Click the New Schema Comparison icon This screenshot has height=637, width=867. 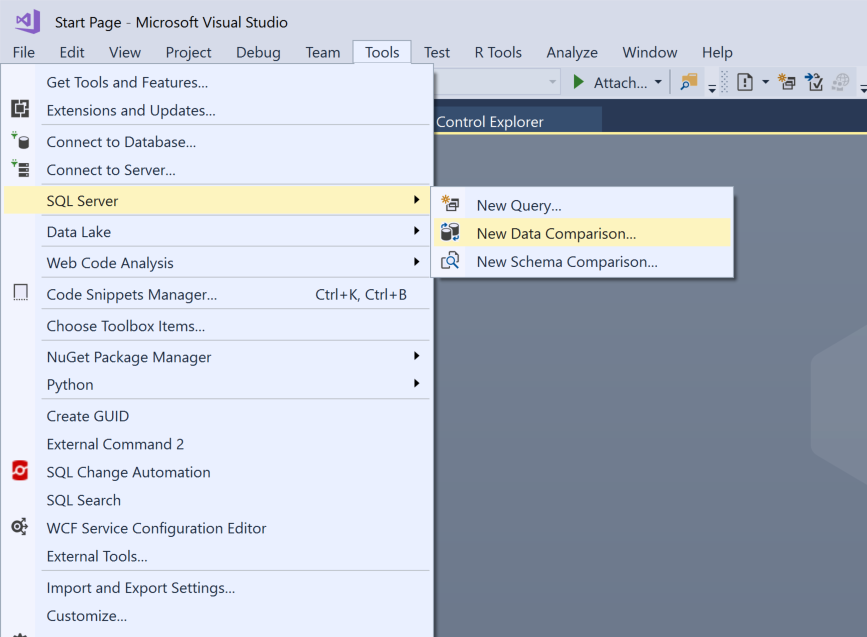click(451, 261)
